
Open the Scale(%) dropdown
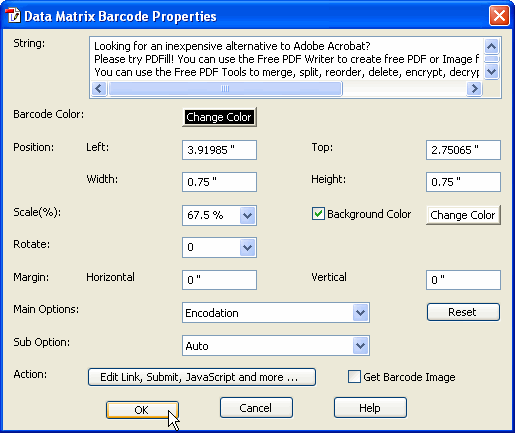coord(247,215)
